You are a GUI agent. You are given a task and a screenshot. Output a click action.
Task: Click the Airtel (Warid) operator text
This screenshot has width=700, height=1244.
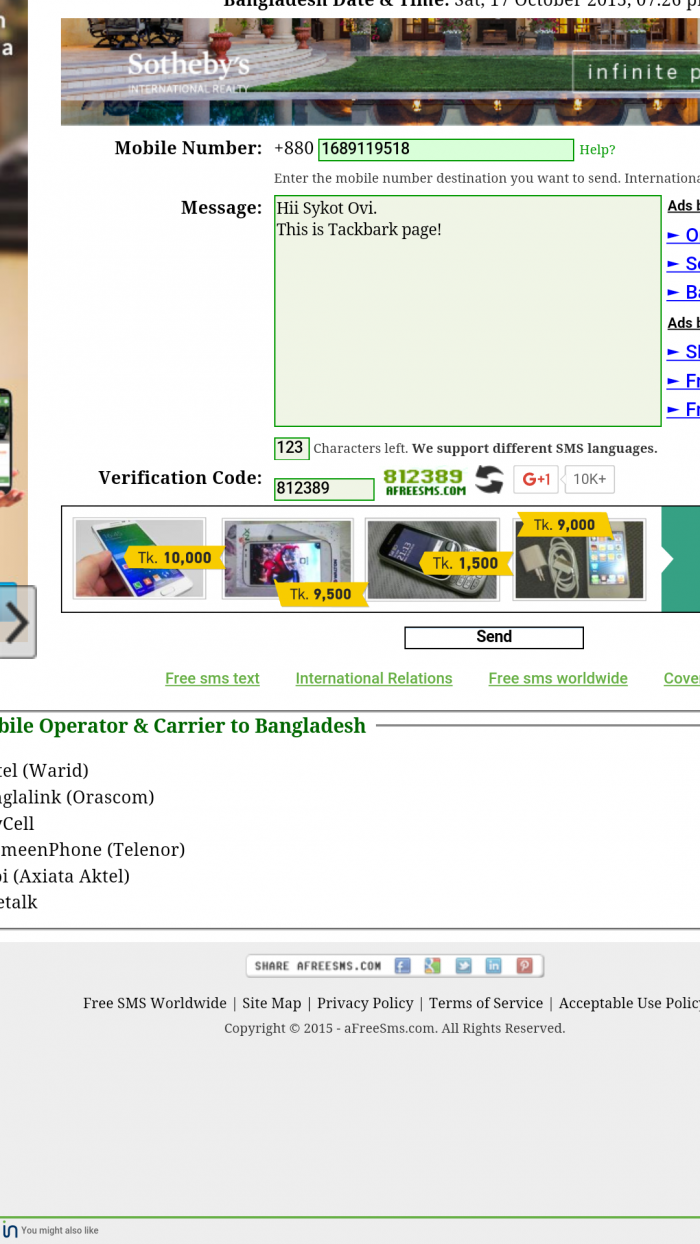tap(44, 771)
